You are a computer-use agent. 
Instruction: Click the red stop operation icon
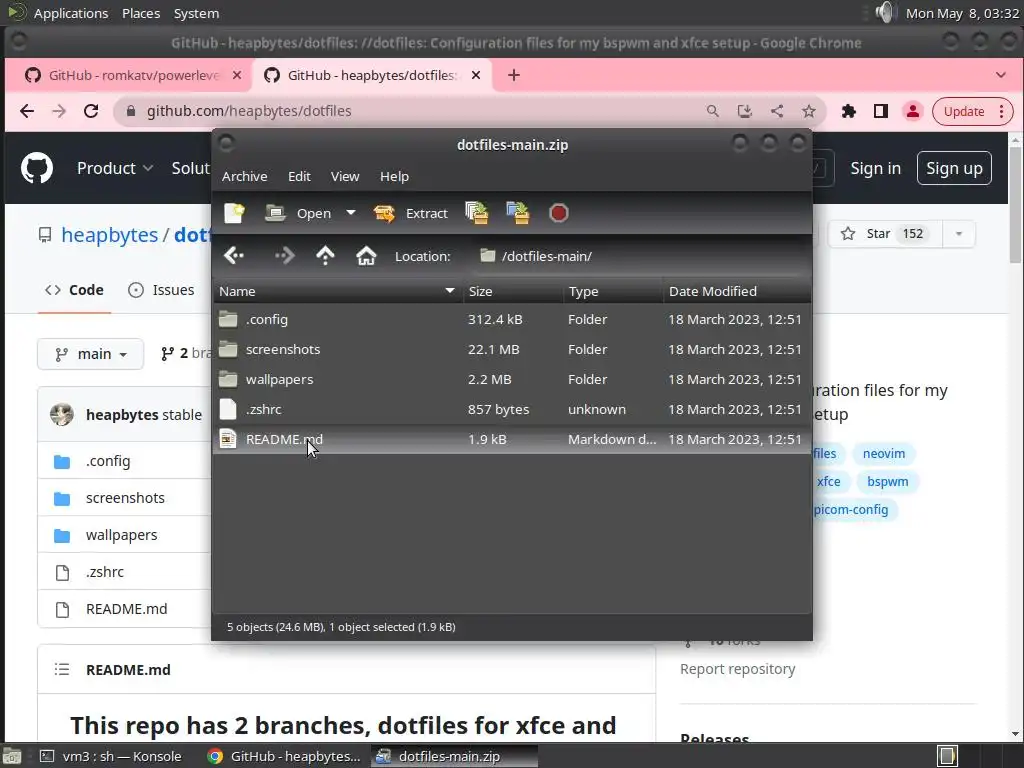[559, 213]
